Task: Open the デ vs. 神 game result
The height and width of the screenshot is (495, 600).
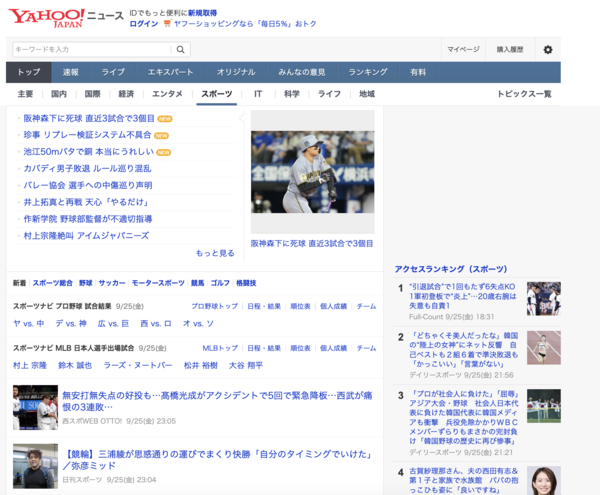Action: point(71,324)
